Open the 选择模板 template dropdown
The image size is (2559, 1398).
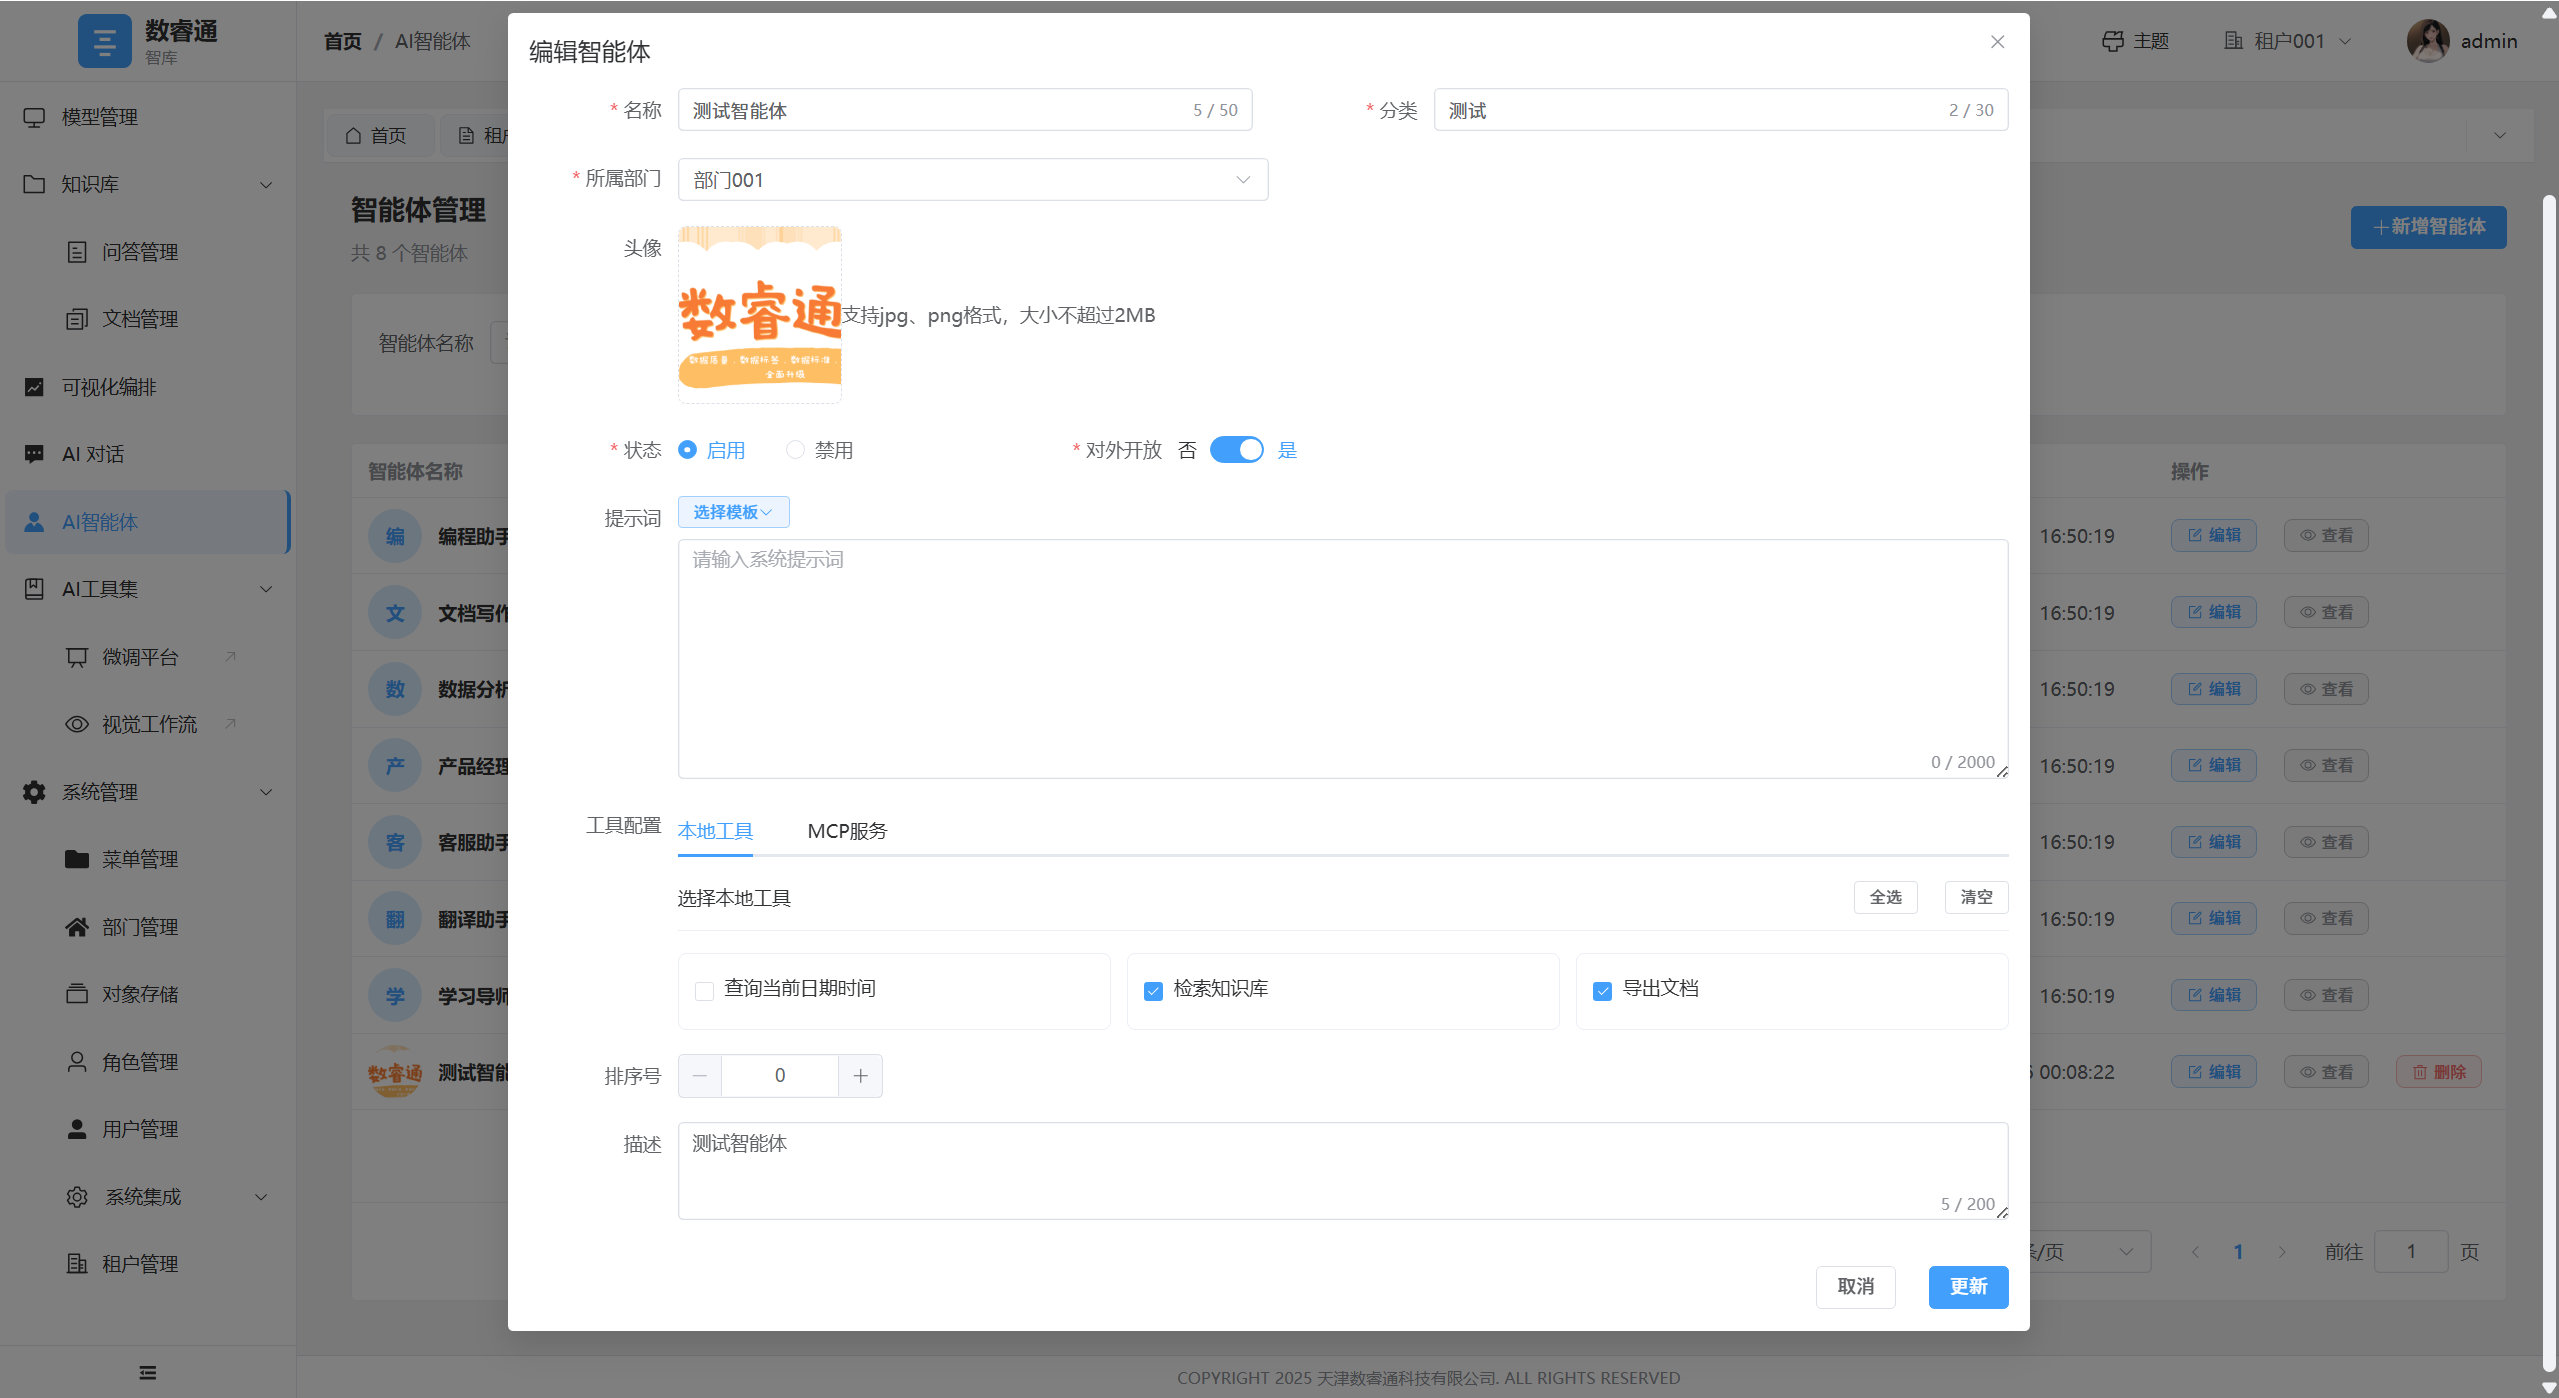tap(732, 511)
